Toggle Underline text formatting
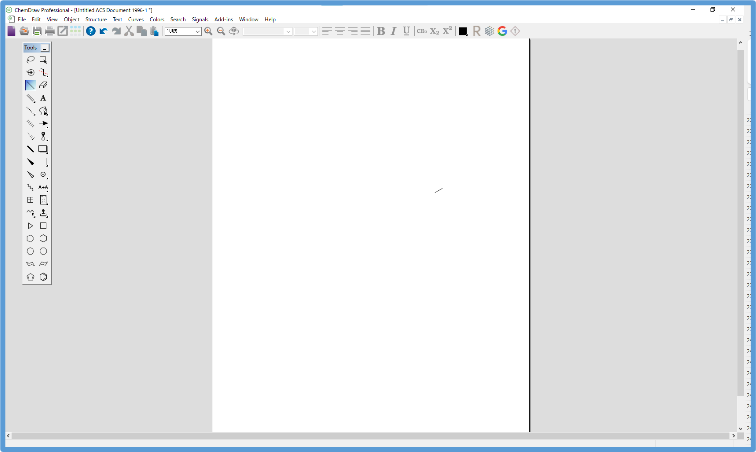The height and width of the screenshot is (452, 756). (x=406, y=31)
